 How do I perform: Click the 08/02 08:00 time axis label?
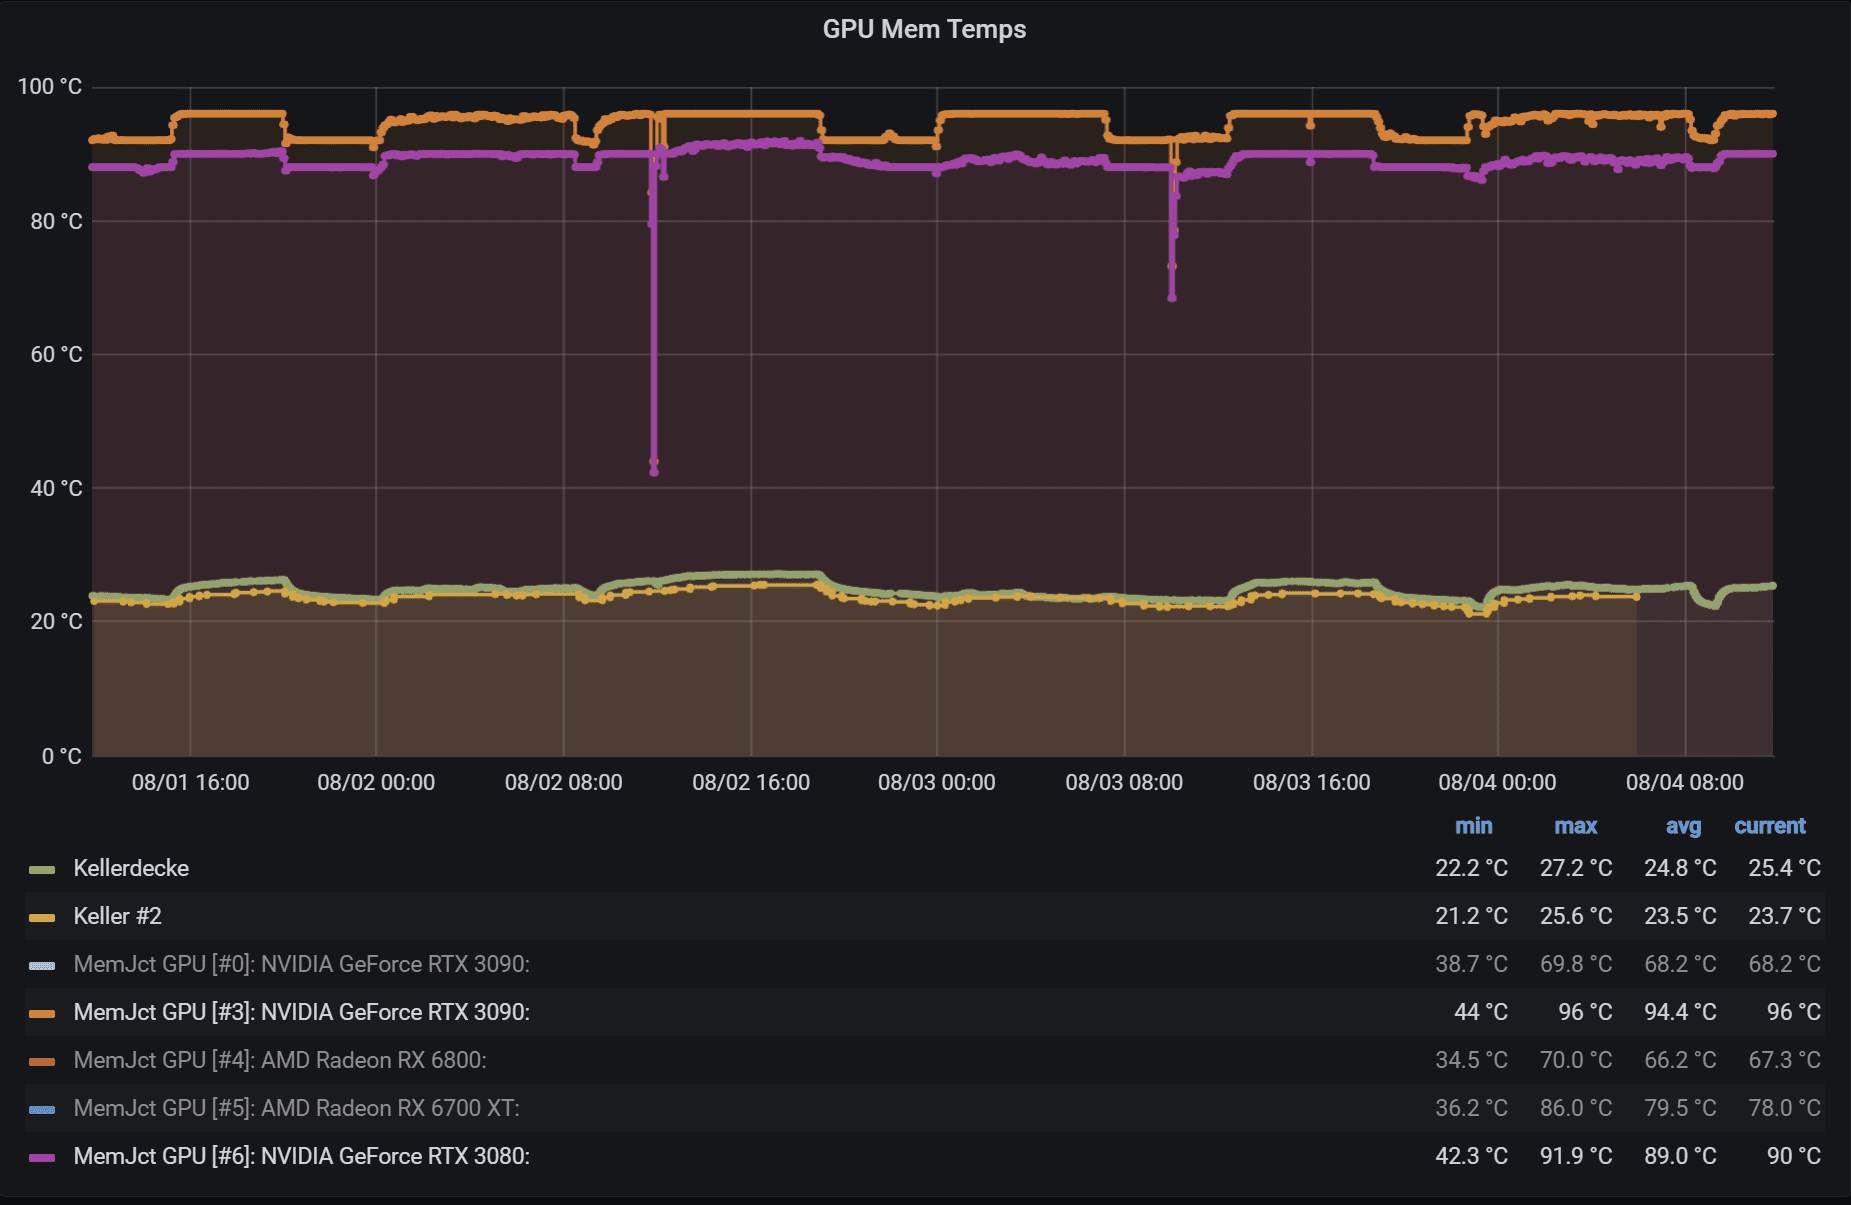[563, 783]
